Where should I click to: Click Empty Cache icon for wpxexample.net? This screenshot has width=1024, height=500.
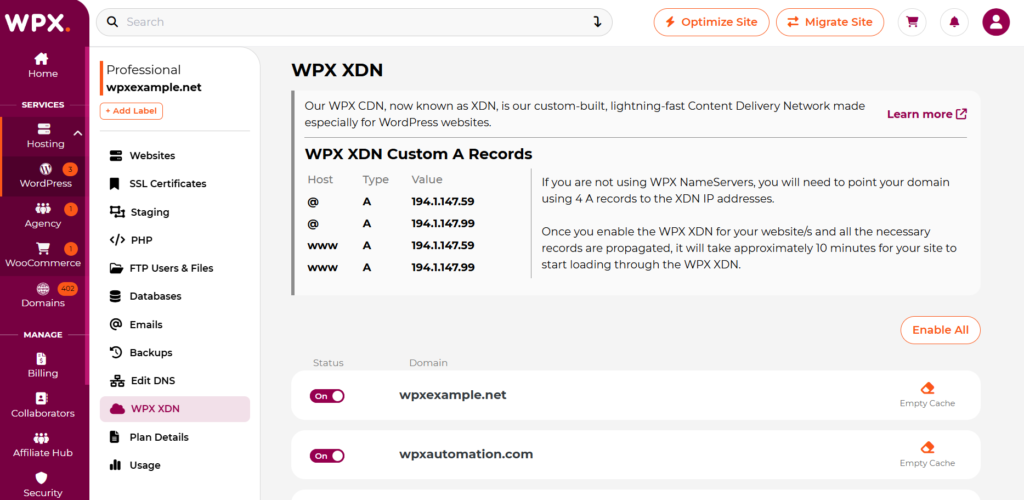927,388
